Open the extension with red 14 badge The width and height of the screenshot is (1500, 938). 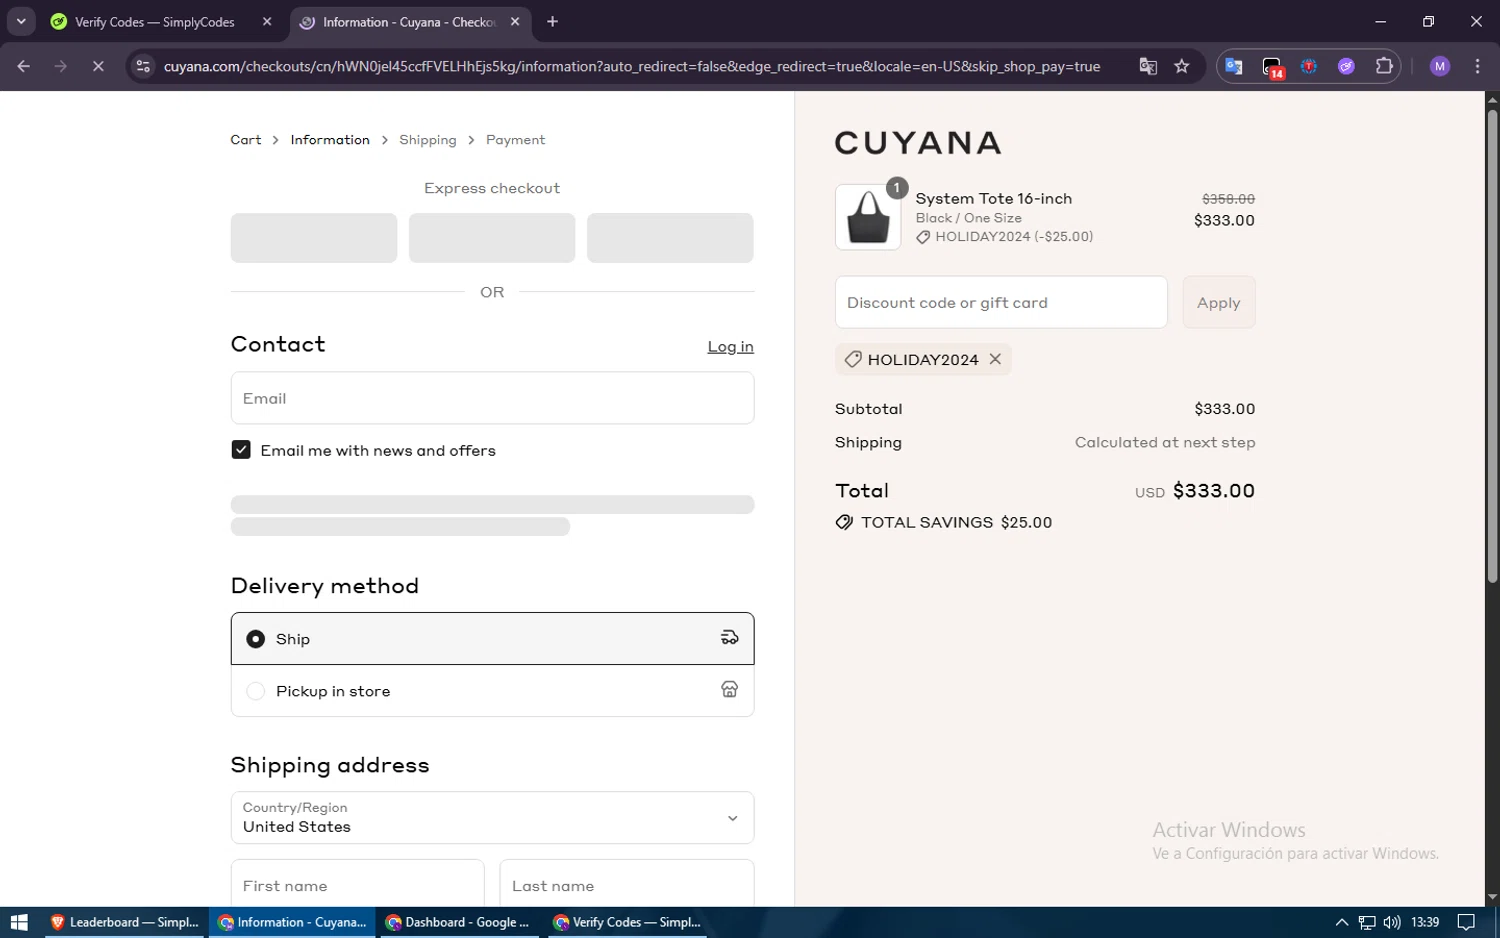(1272, 67)
